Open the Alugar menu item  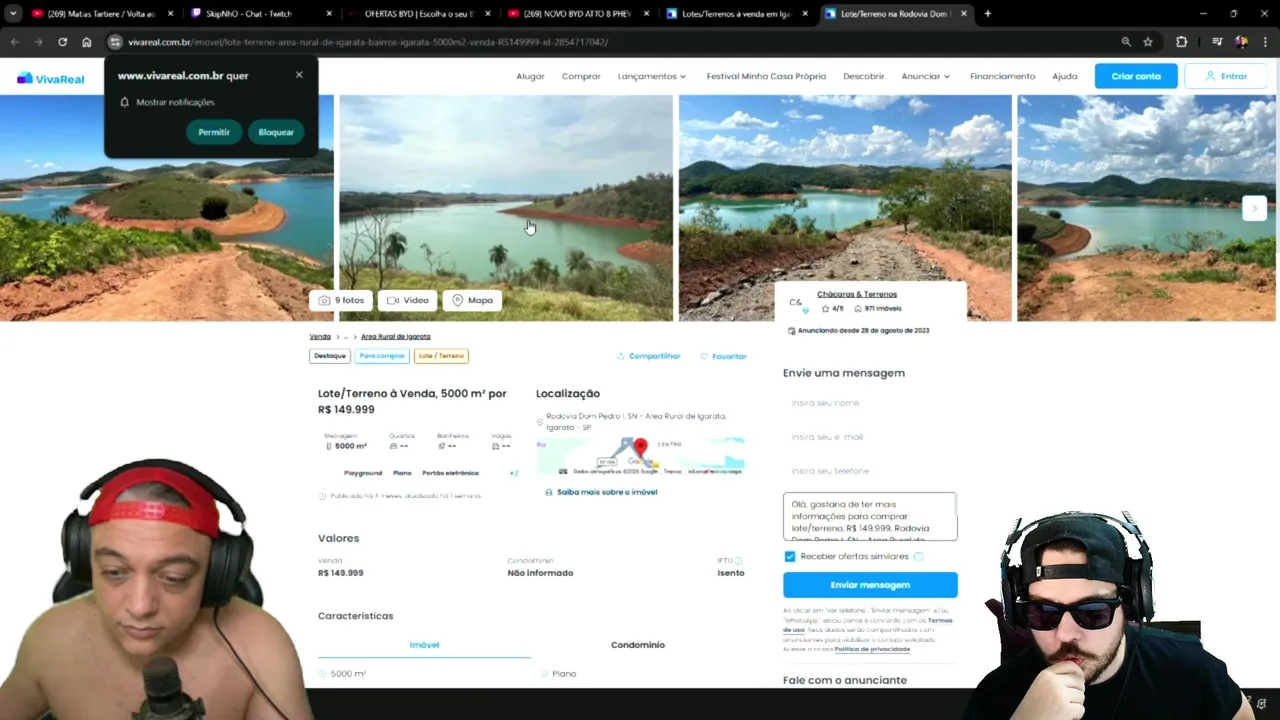click(530, 76)
